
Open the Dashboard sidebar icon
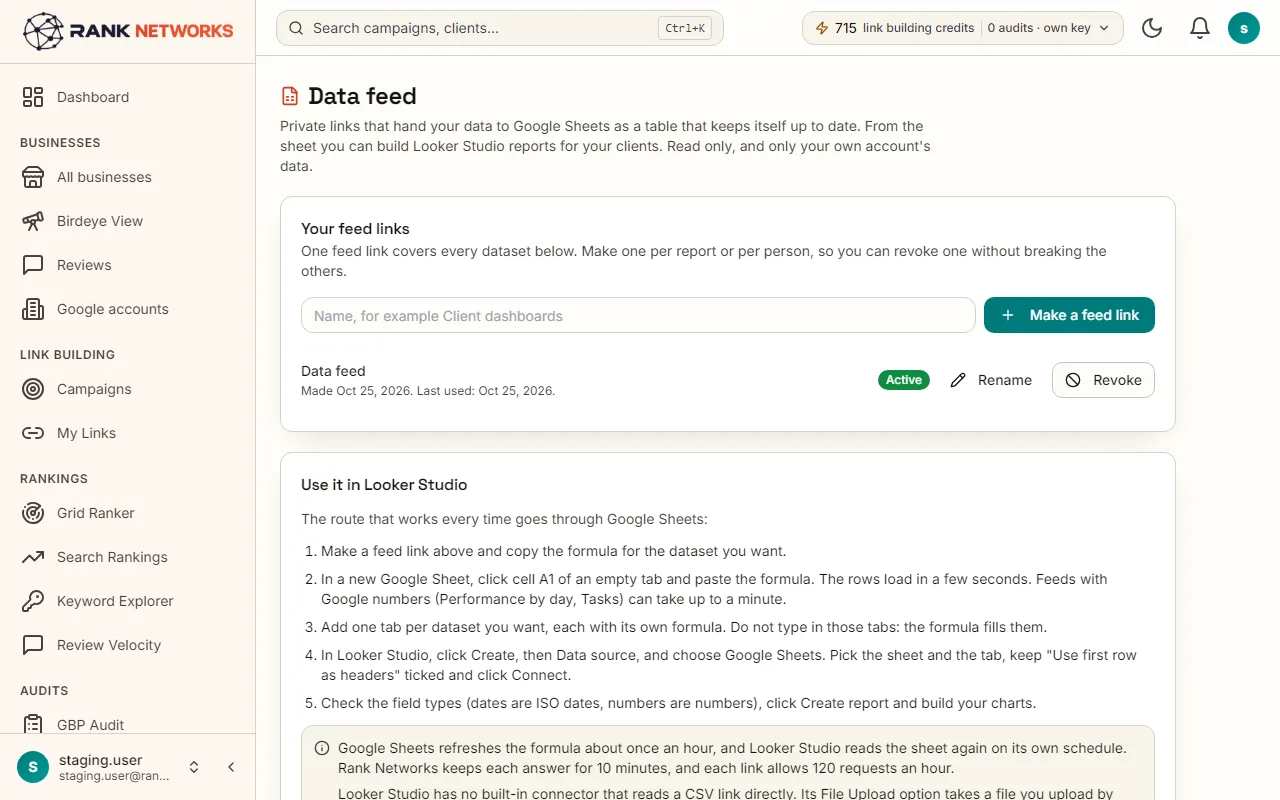33,97
